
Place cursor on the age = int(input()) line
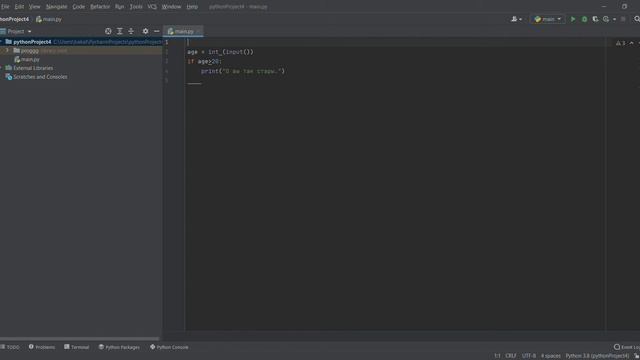tap(220, 52)
